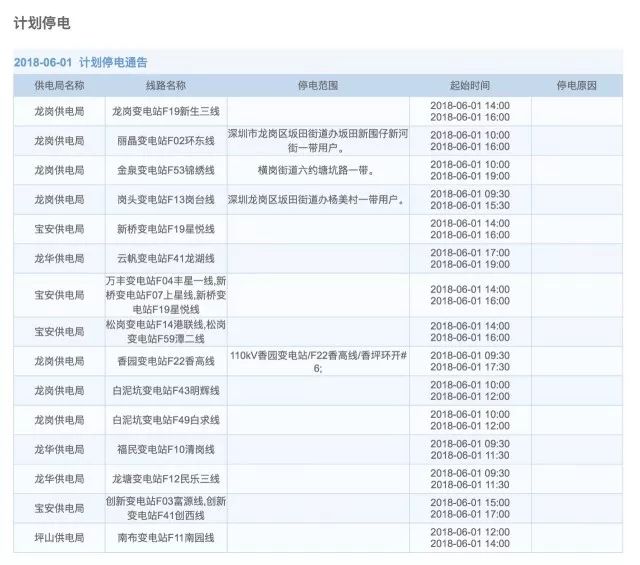The width and height of the screenshot is (640, 565).
Task: Open the 2018-06-01 计划停电通告 heading link
Action: pos(81,62)
